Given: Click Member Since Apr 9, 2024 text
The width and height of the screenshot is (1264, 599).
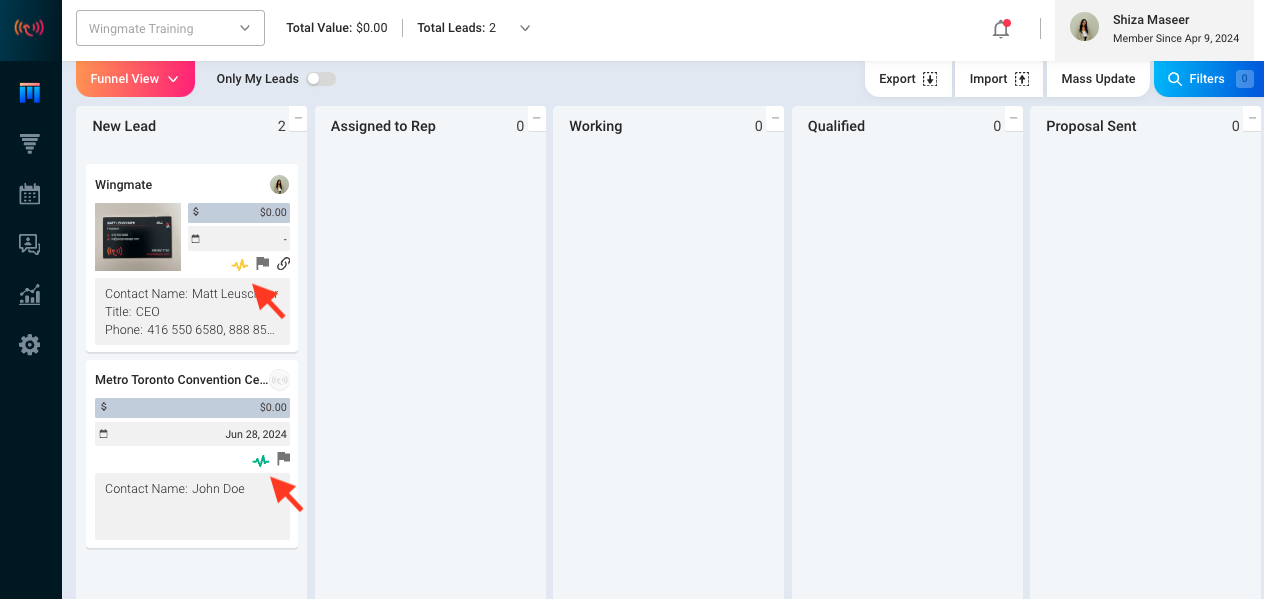Looking at the screenshot, I should (1176, 39).
